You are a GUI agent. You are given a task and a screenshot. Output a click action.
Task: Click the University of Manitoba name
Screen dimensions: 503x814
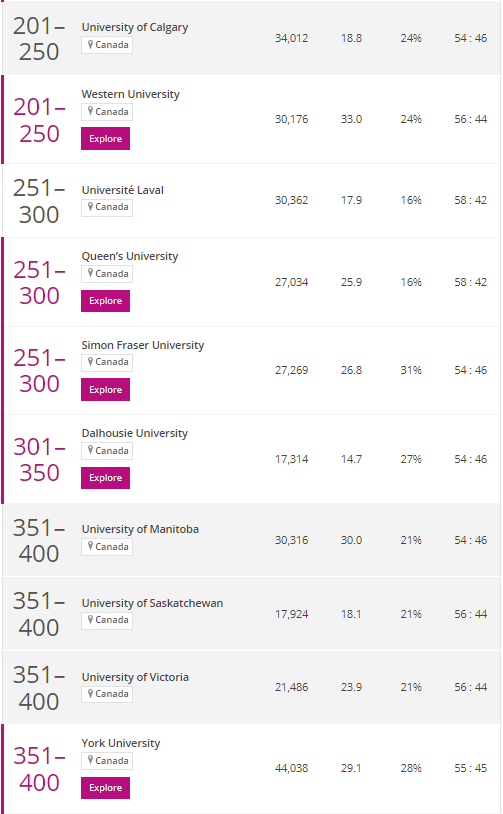140,529
